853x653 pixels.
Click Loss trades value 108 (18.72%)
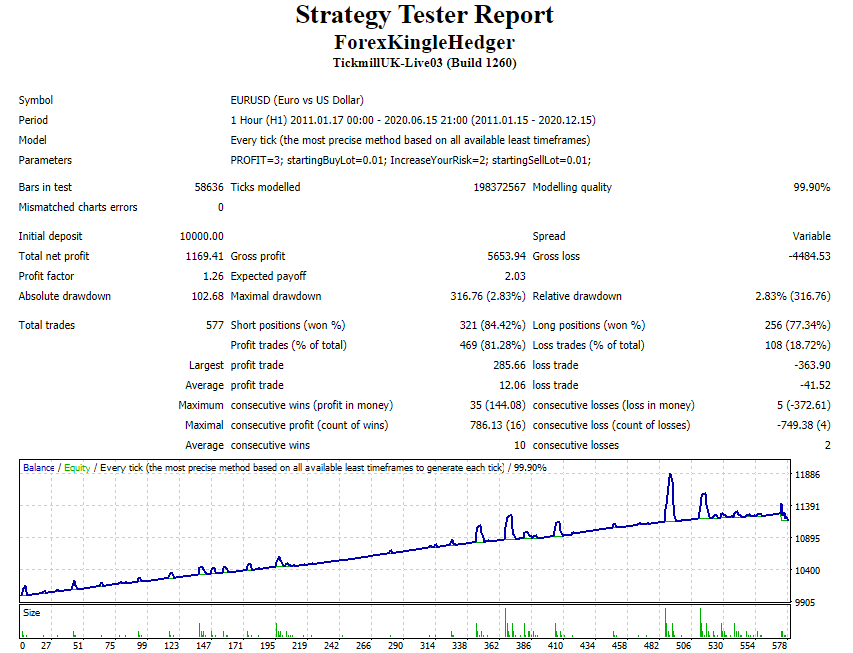798,346
